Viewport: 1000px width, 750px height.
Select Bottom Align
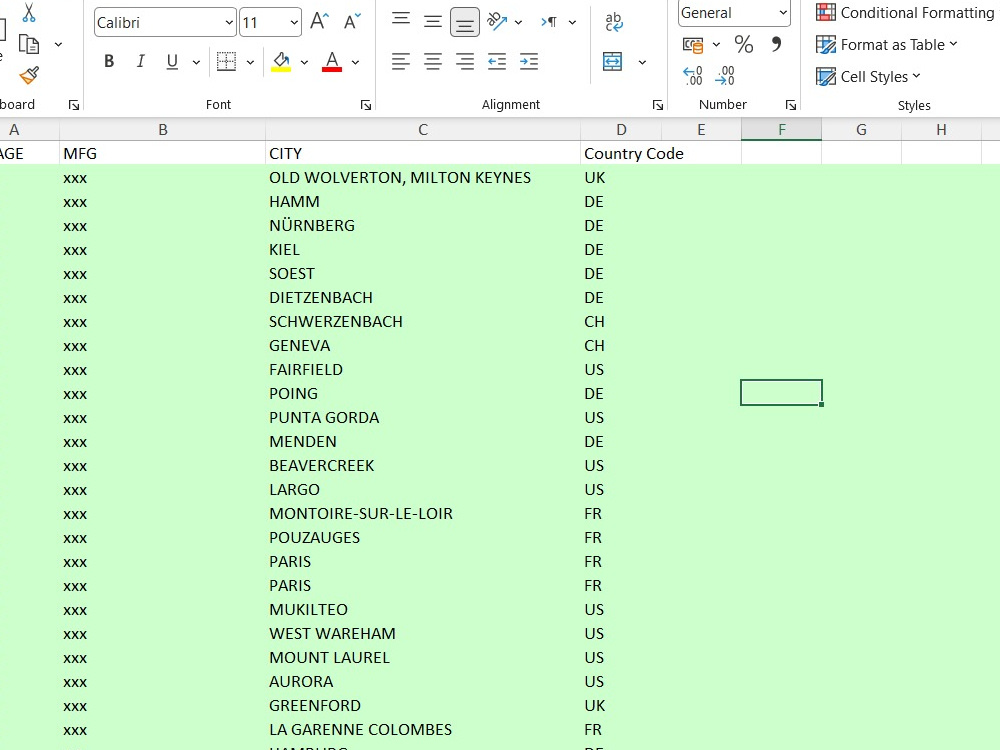(465, 23)
